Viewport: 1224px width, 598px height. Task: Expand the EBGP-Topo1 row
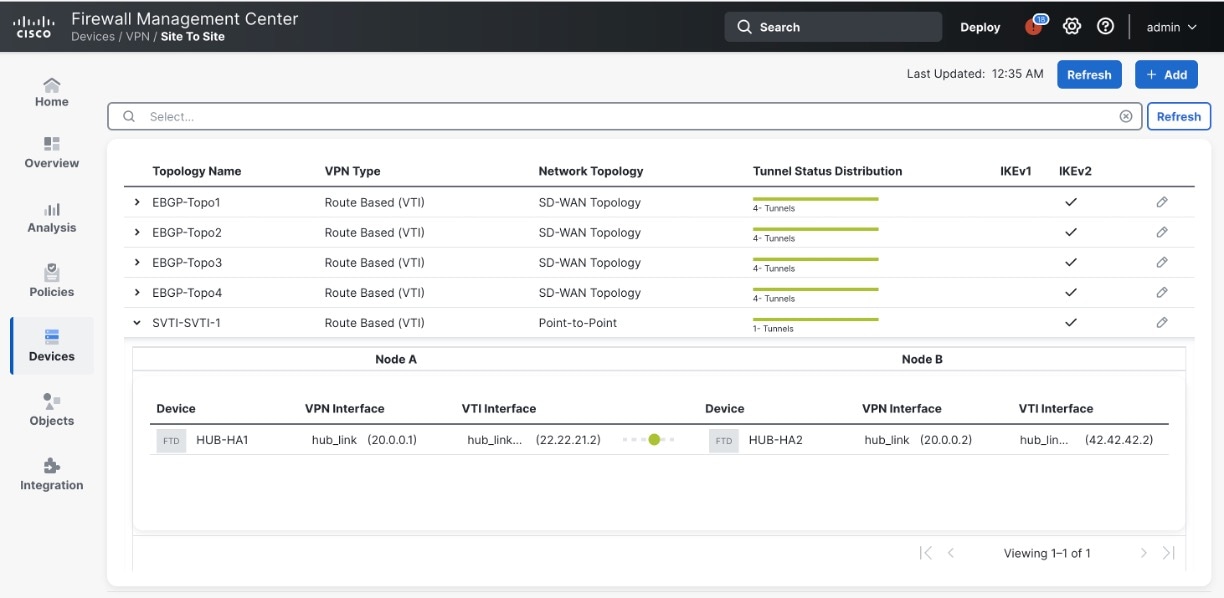[x=137, y=202]
